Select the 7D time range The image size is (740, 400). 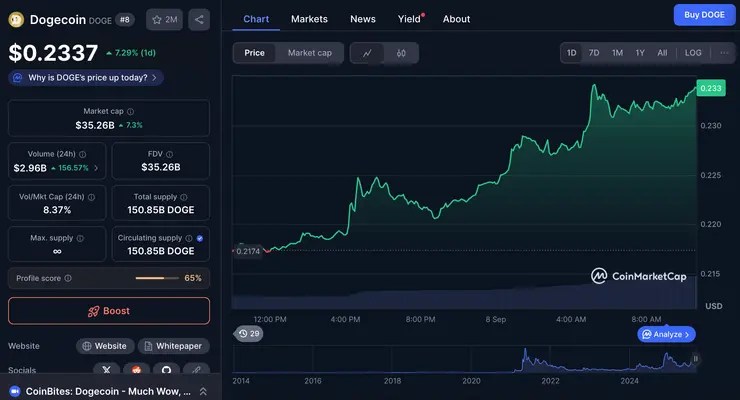[594, 53]
